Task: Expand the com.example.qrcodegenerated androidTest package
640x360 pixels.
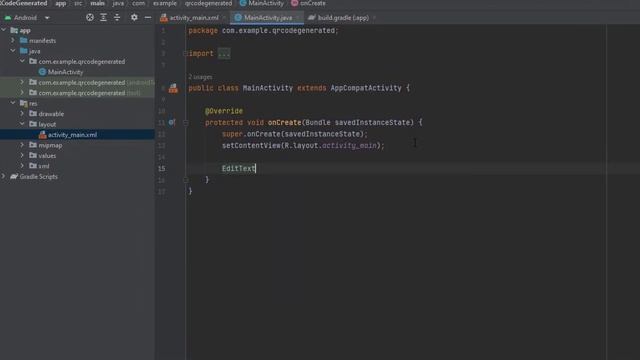Action: coord(22,82)
